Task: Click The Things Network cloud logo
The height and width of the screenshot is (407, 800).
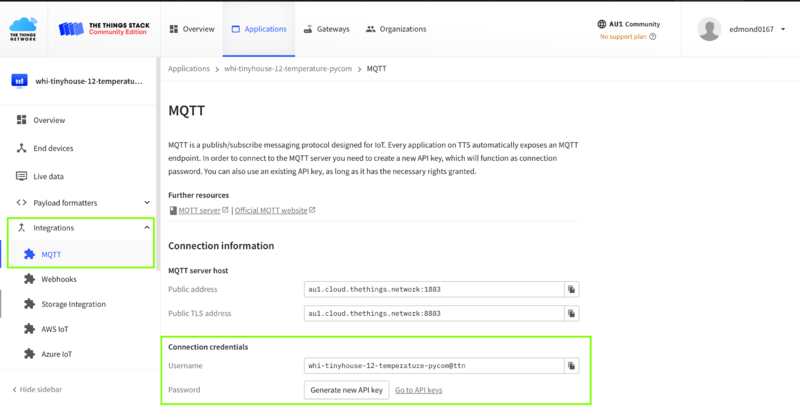Action: 23,29
